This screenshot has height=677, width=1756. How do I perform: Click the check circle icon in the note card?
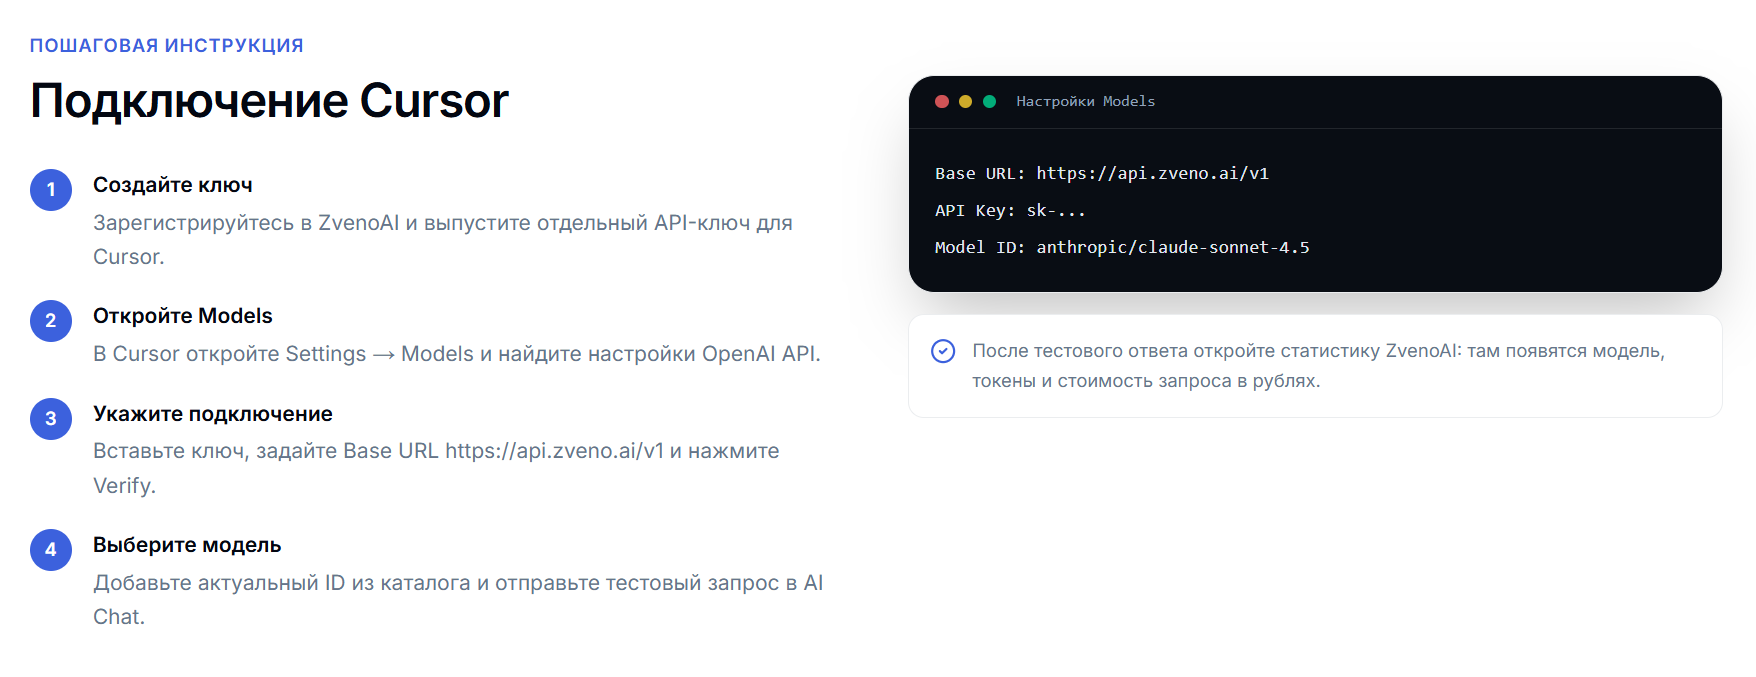[x=943, y=351]
